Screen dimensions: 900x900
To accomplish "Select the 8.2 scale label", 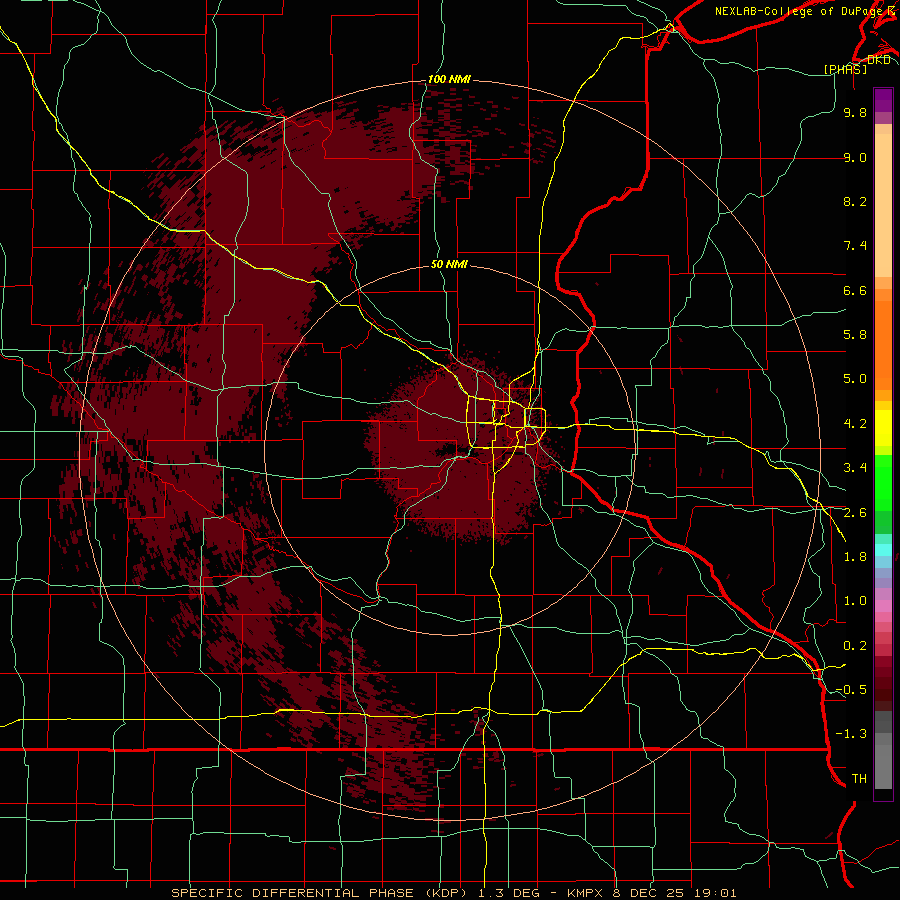I will (x=855, y=201).
